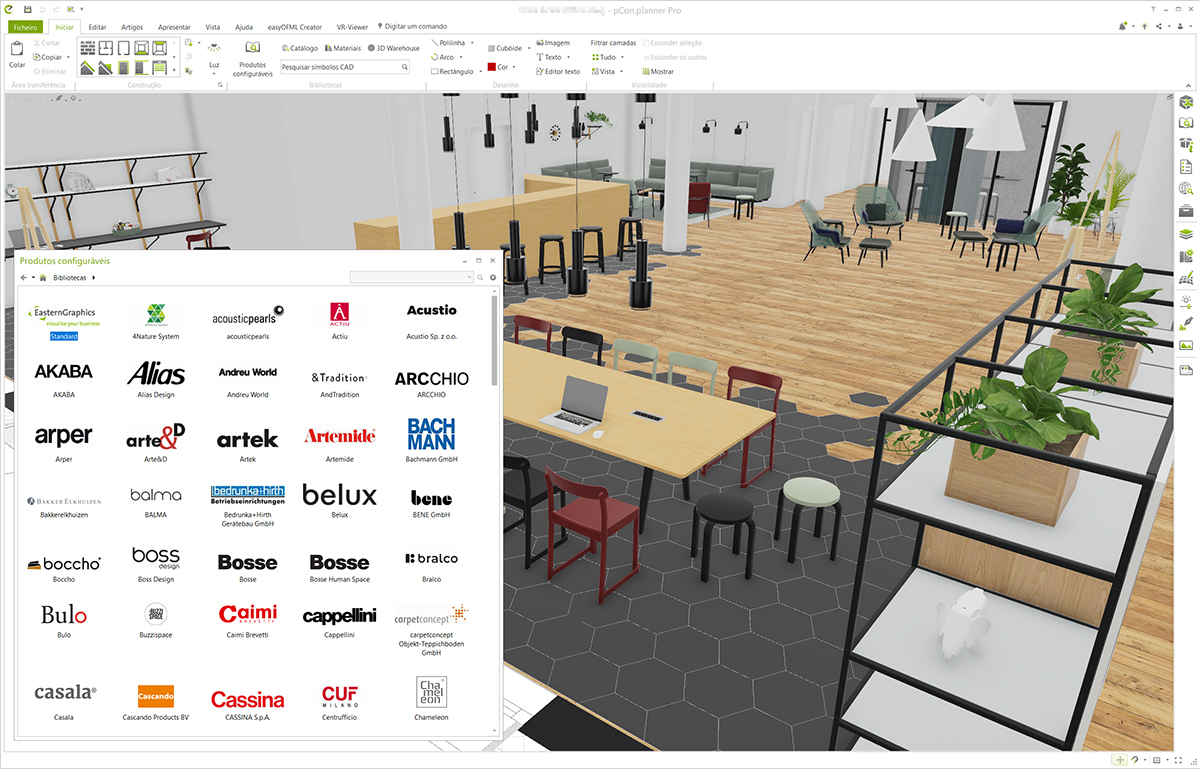1200x769 pixels.
Task: Open the Materiais library
Action: (343, 48)
